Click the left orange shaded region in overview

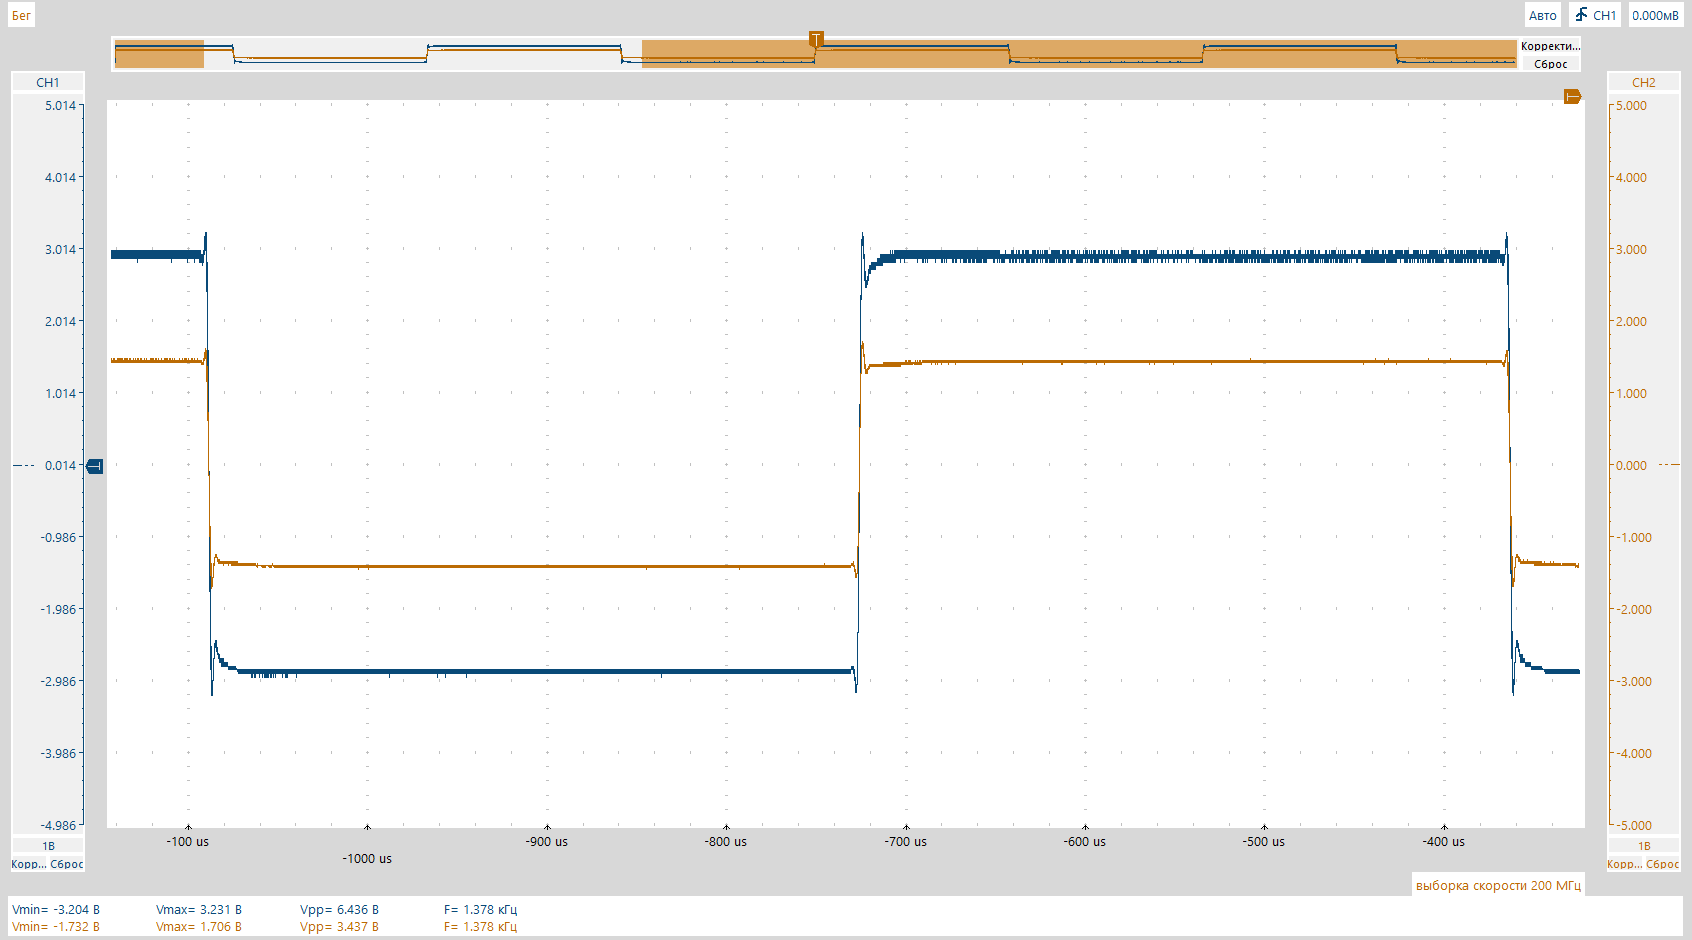pos(159,54)
